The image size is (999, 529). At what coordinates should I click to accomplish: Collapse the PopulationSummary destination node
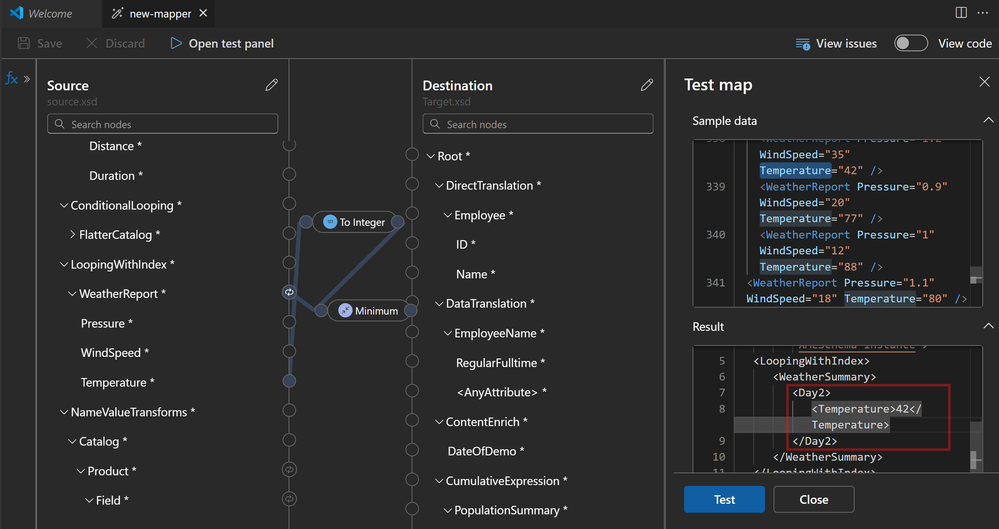pos(447,511)
